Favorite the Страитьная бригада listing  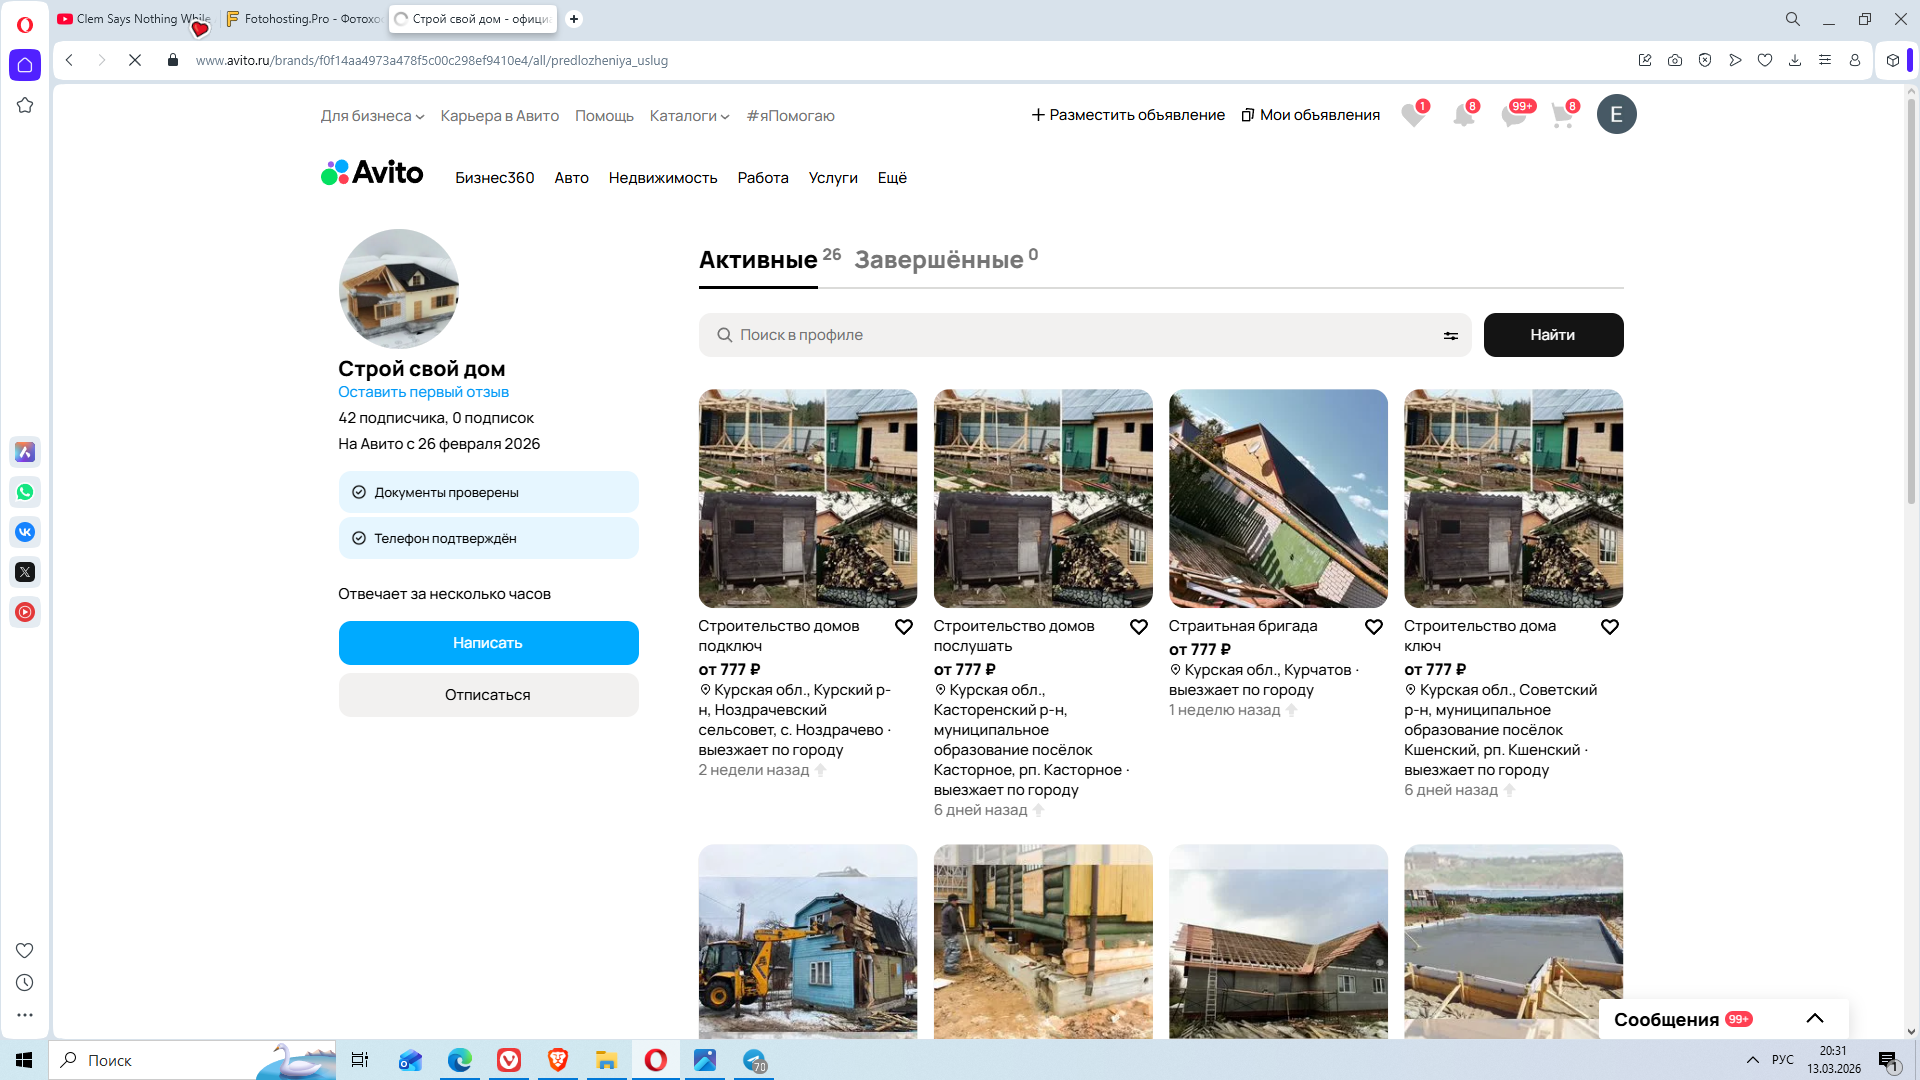(x=1374, y=627)
